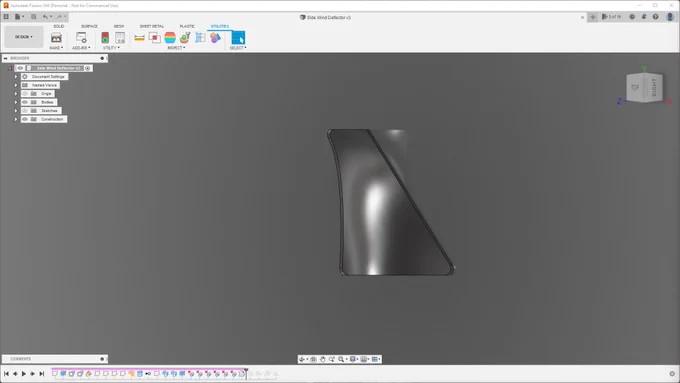
Task: Go to timeline start
Action: click(6, 373)
